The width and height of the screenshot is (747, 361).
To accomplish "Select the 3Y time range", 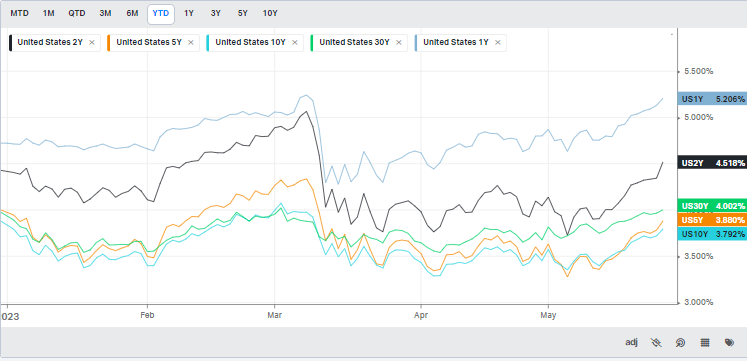I will pos(216,13).
